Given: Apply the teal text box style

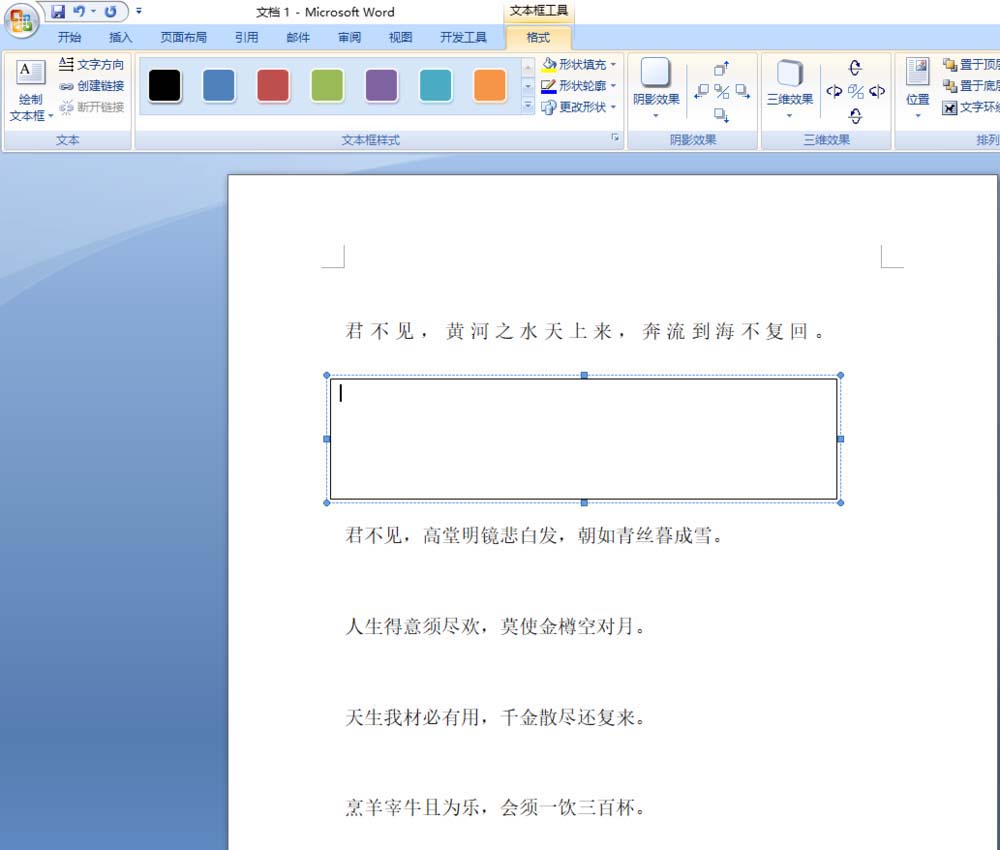Looking at the screenshot, I should click(436, 85).
